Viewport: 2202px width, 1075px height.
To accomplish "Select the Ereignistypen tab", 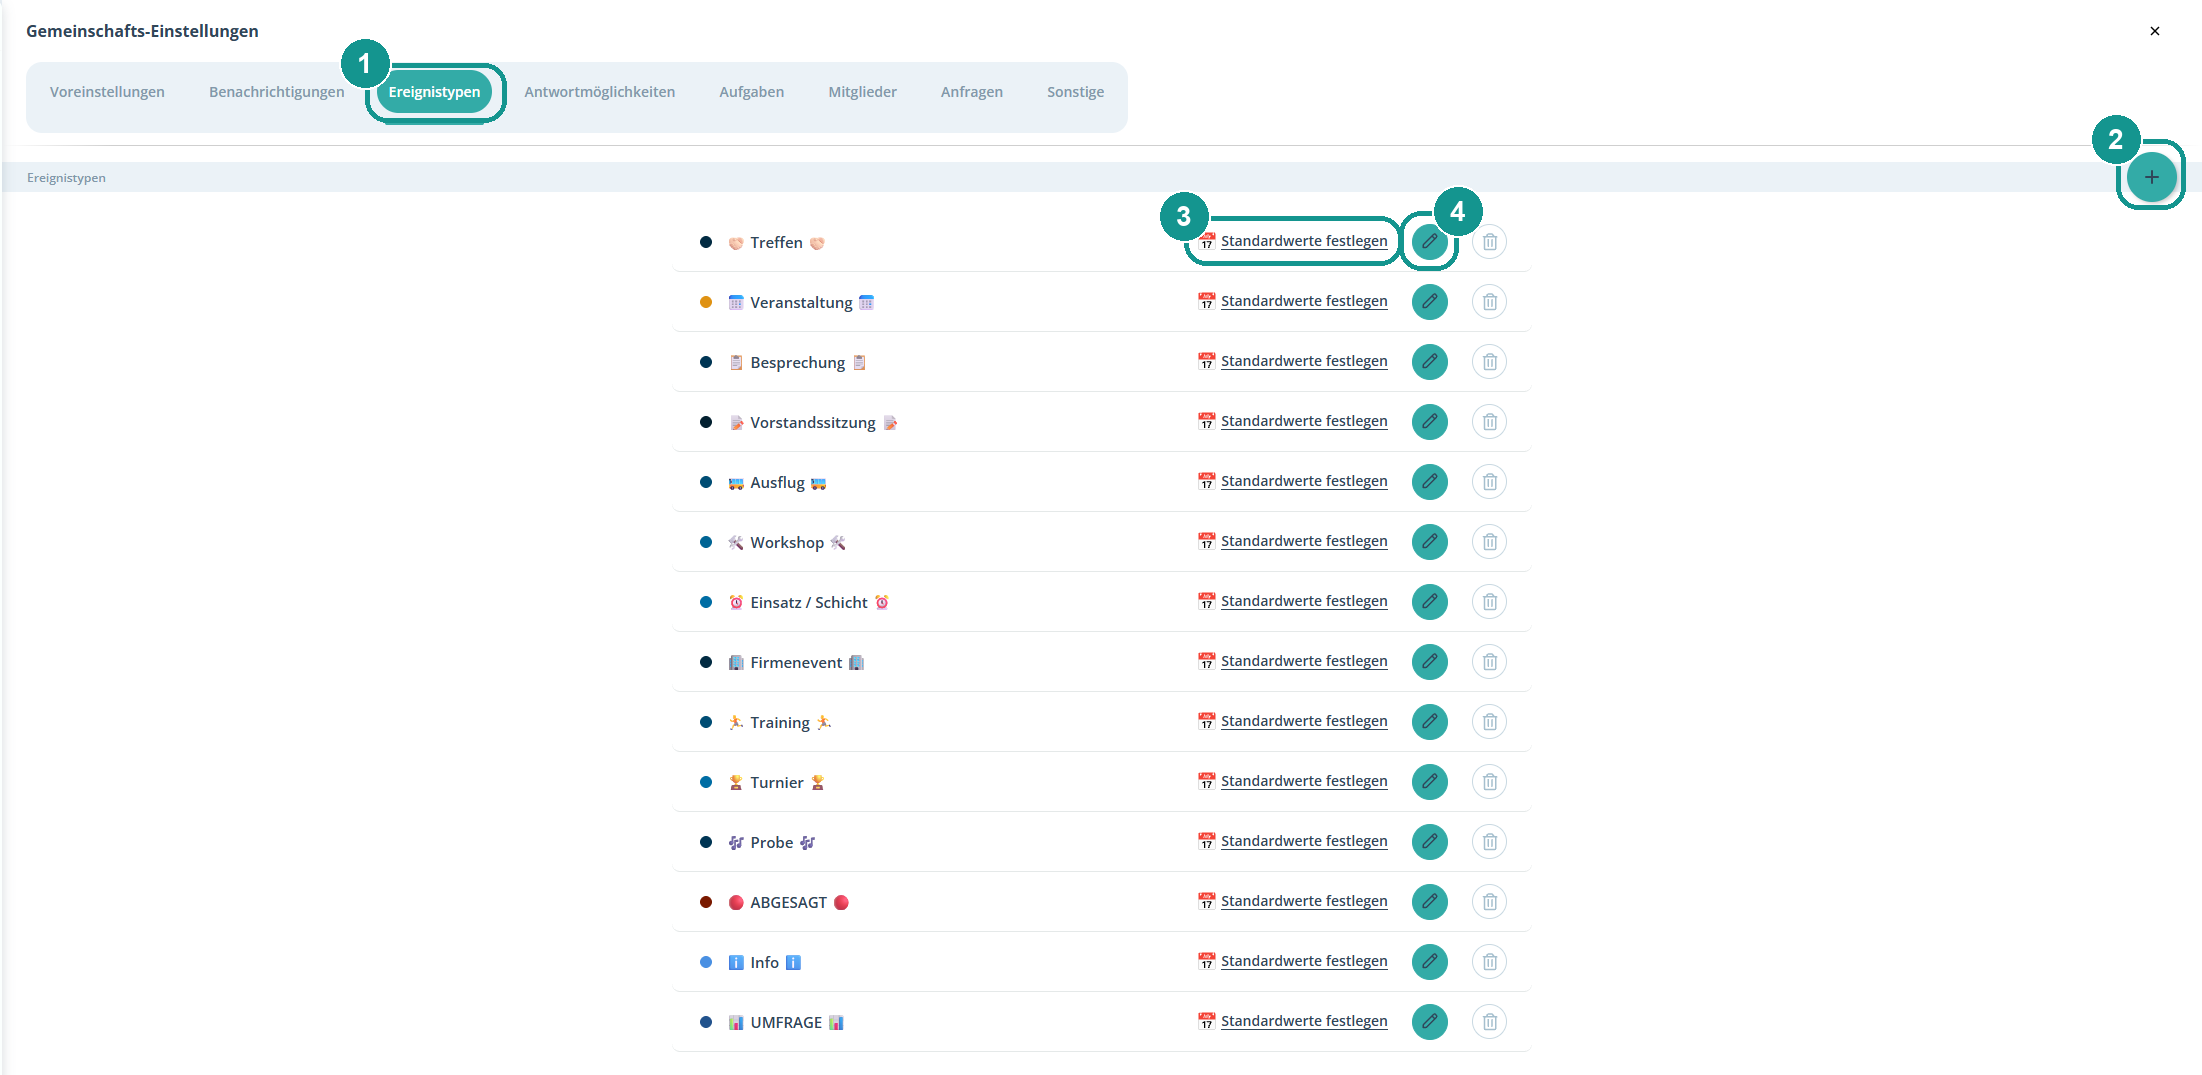I will pos(434,92).
